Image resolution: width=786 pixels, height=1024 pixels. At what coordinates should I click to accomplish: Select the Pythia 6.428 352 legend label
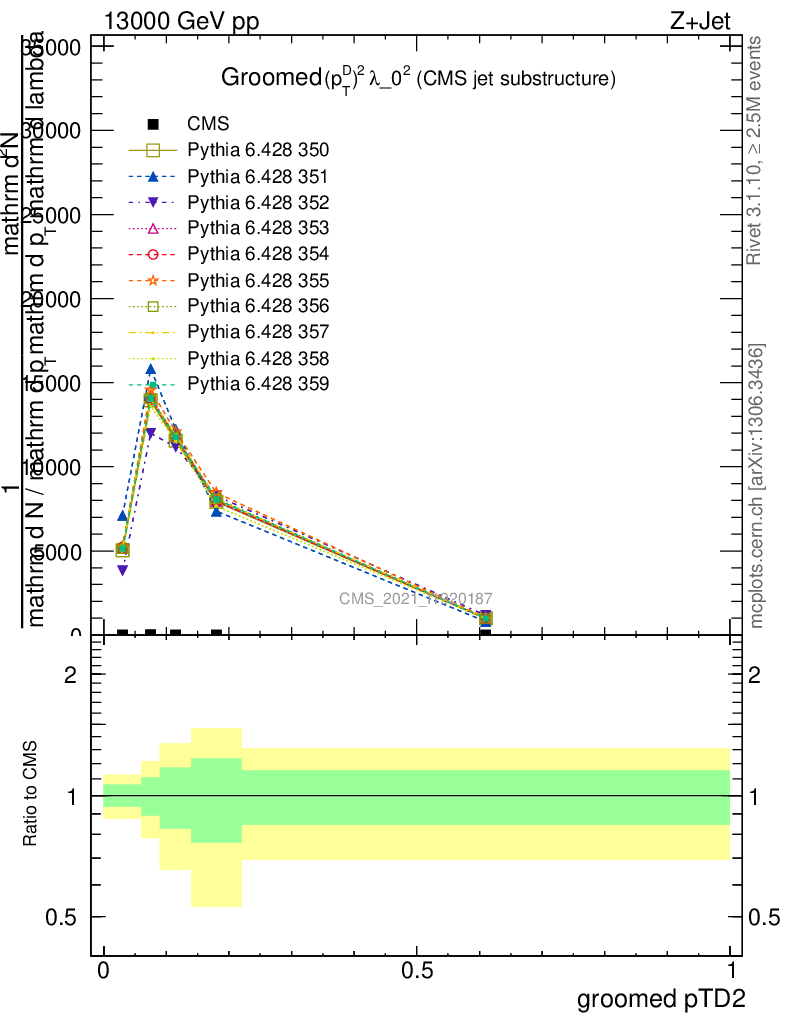[258, 202]
